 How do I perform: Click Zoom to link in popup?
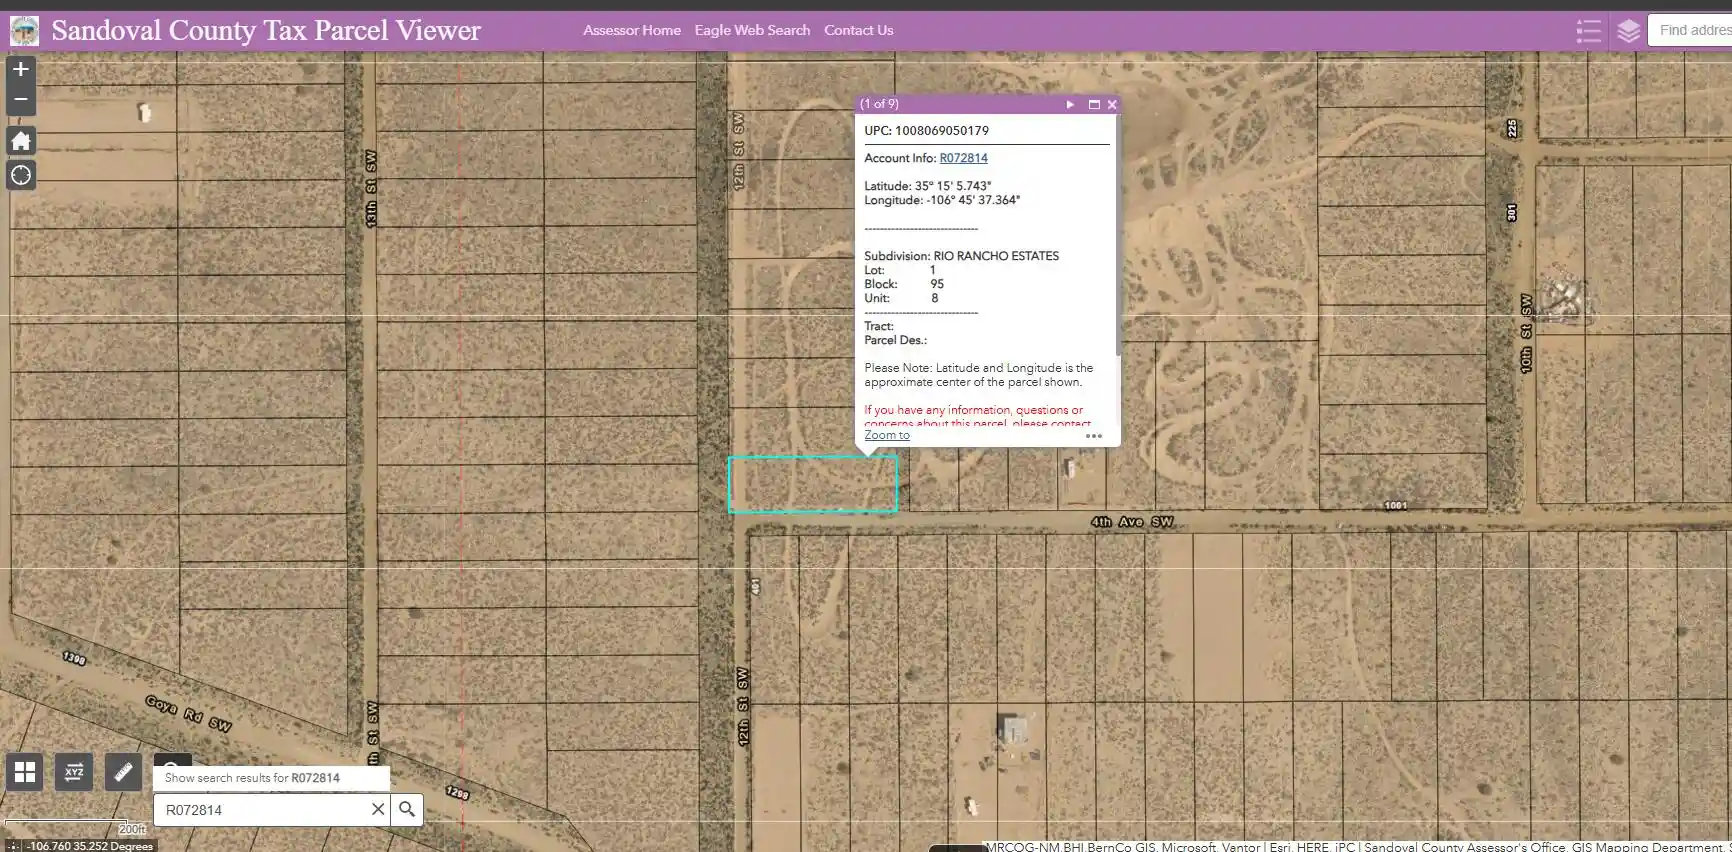click(x=887, y=435)
